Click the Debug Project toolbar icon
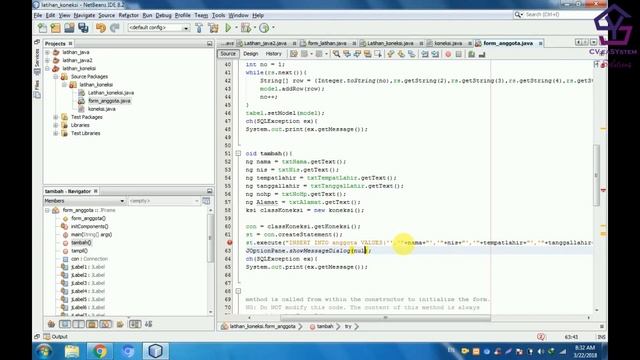This screenshot has height=360, width=640. 246,28
